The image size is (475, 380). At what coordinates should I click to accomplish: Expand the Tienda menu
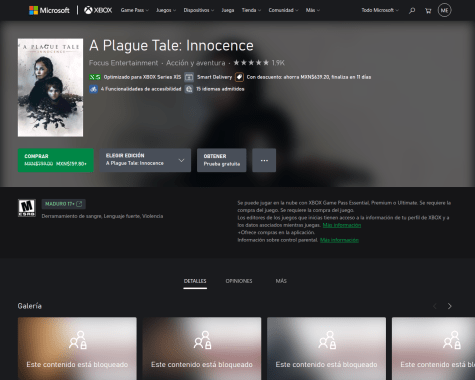click(x=251, y=10)
